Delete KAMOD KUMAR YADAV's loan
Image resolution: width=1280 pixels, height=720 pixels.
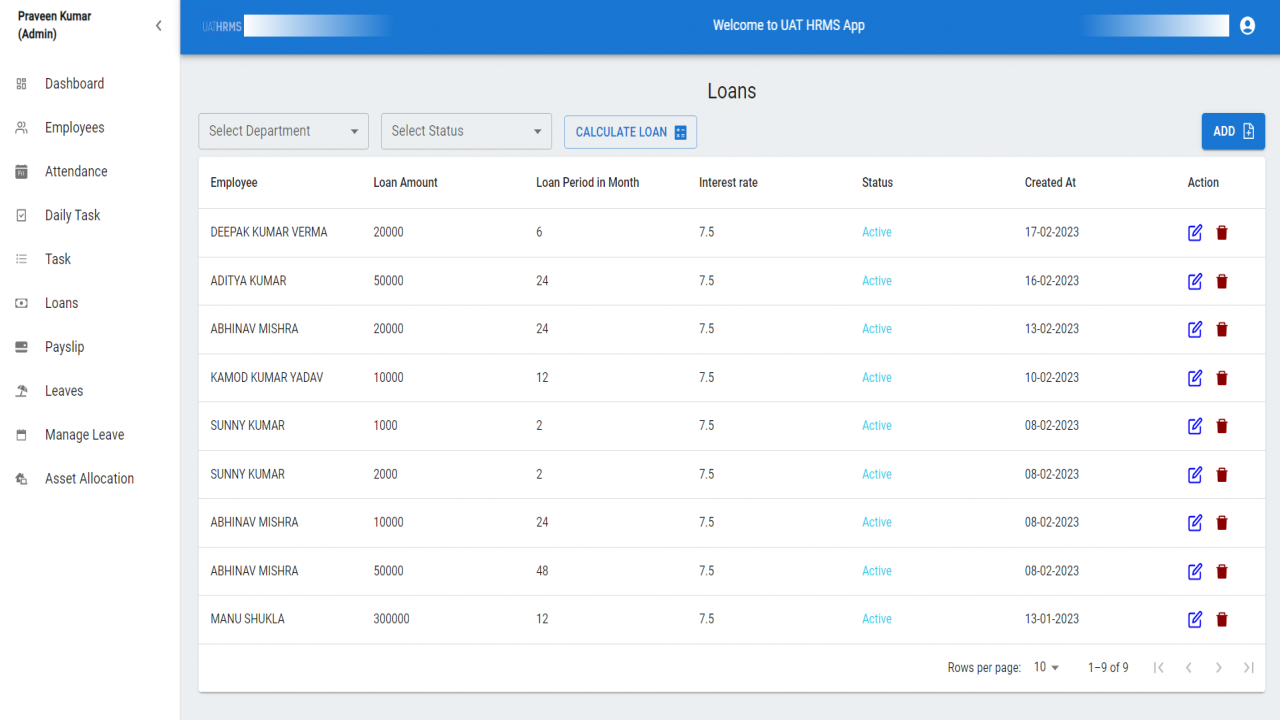click(1222, 378)
